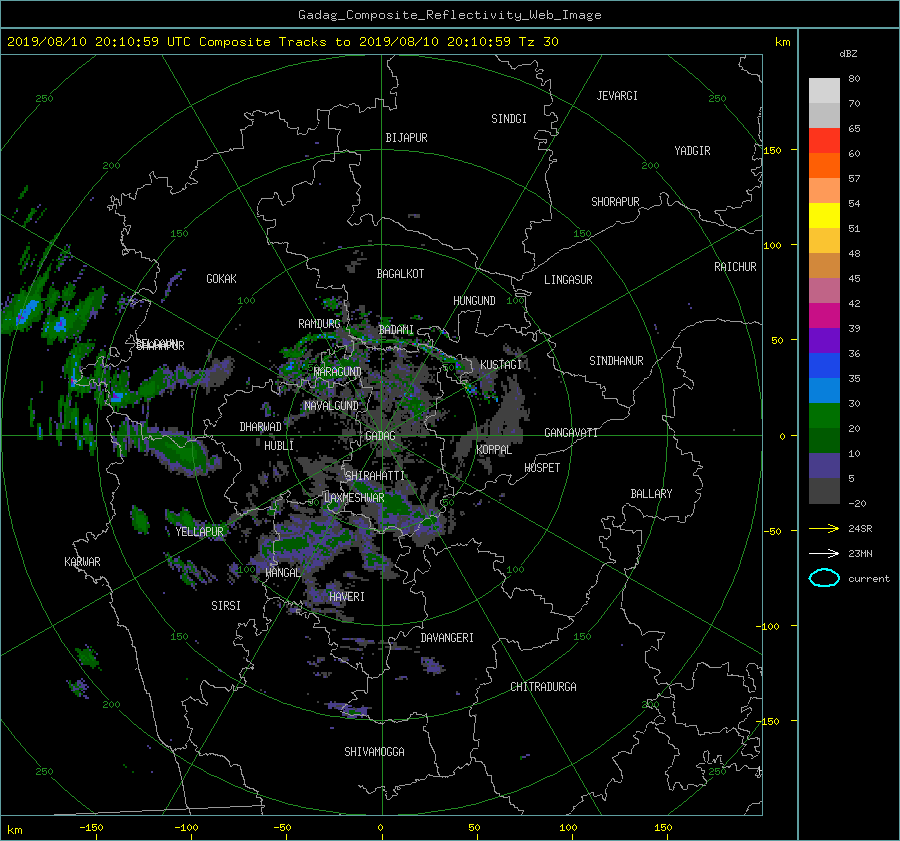Viewport: 900px width, 841px height.
Task: Select the orange 57-60 dBZ legend swatch
Action: click(824, 166)
